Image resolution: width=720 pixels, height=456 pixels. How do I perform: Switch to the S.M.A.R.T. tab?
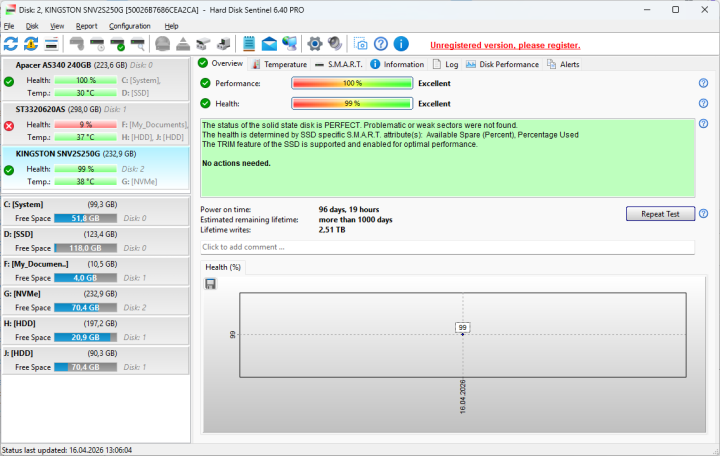[x=338, y=64]
